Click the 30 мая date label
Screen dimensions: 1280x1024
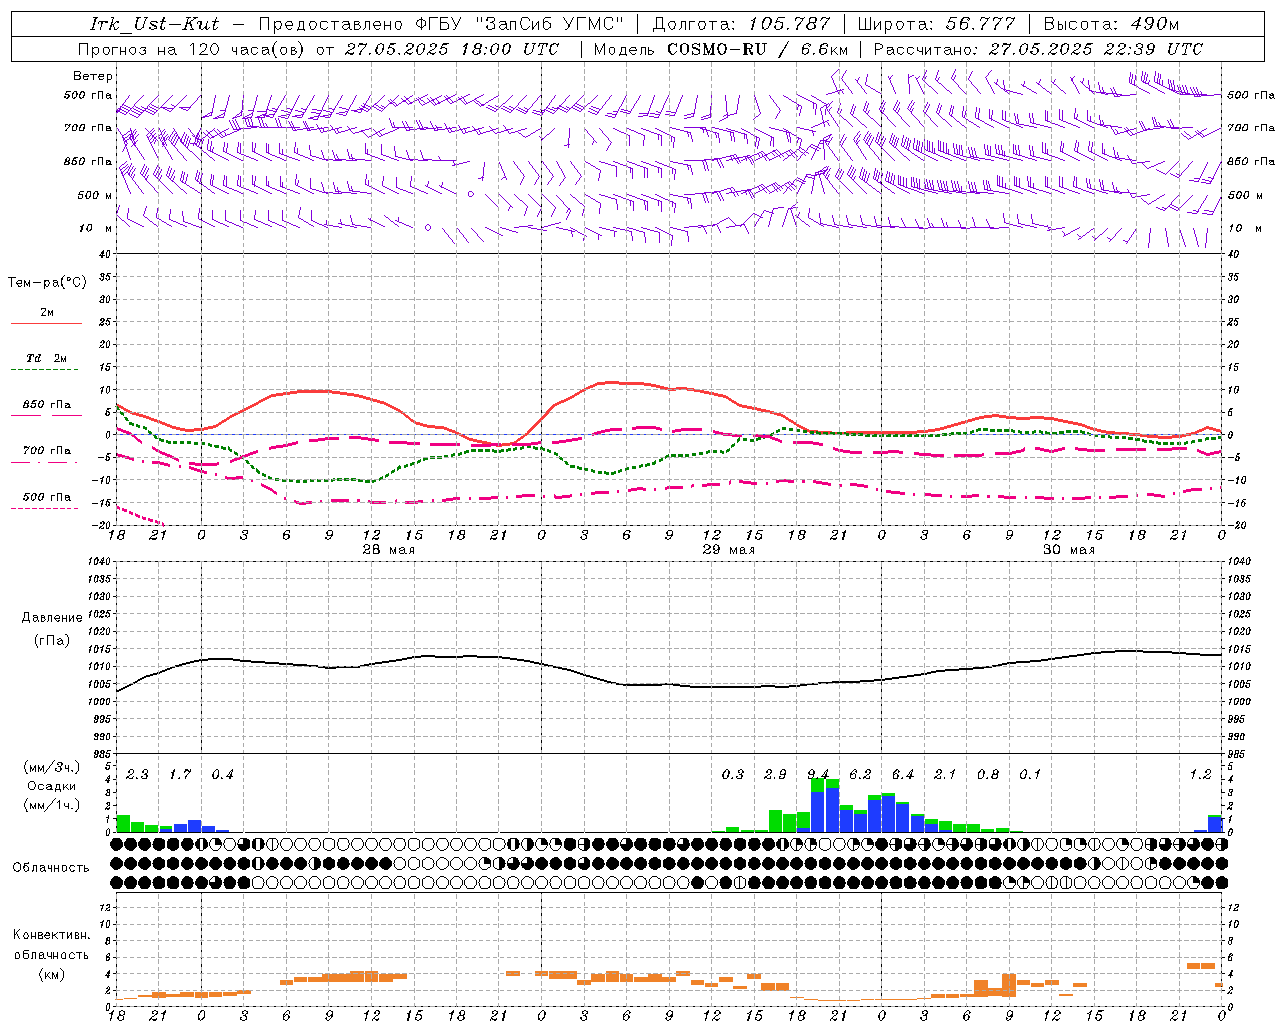pos(1069,550)
